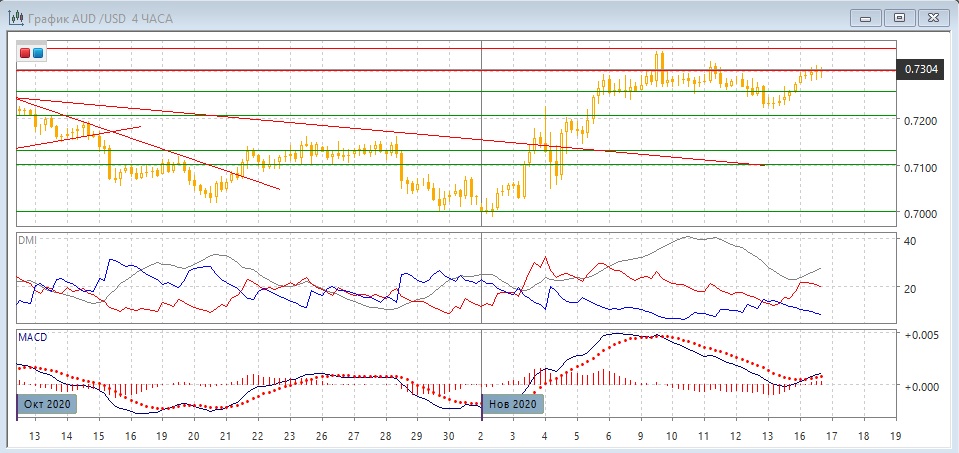Screen dimensions: 959x453
Task: Click date 2 on the time axis
Action: 482,437
